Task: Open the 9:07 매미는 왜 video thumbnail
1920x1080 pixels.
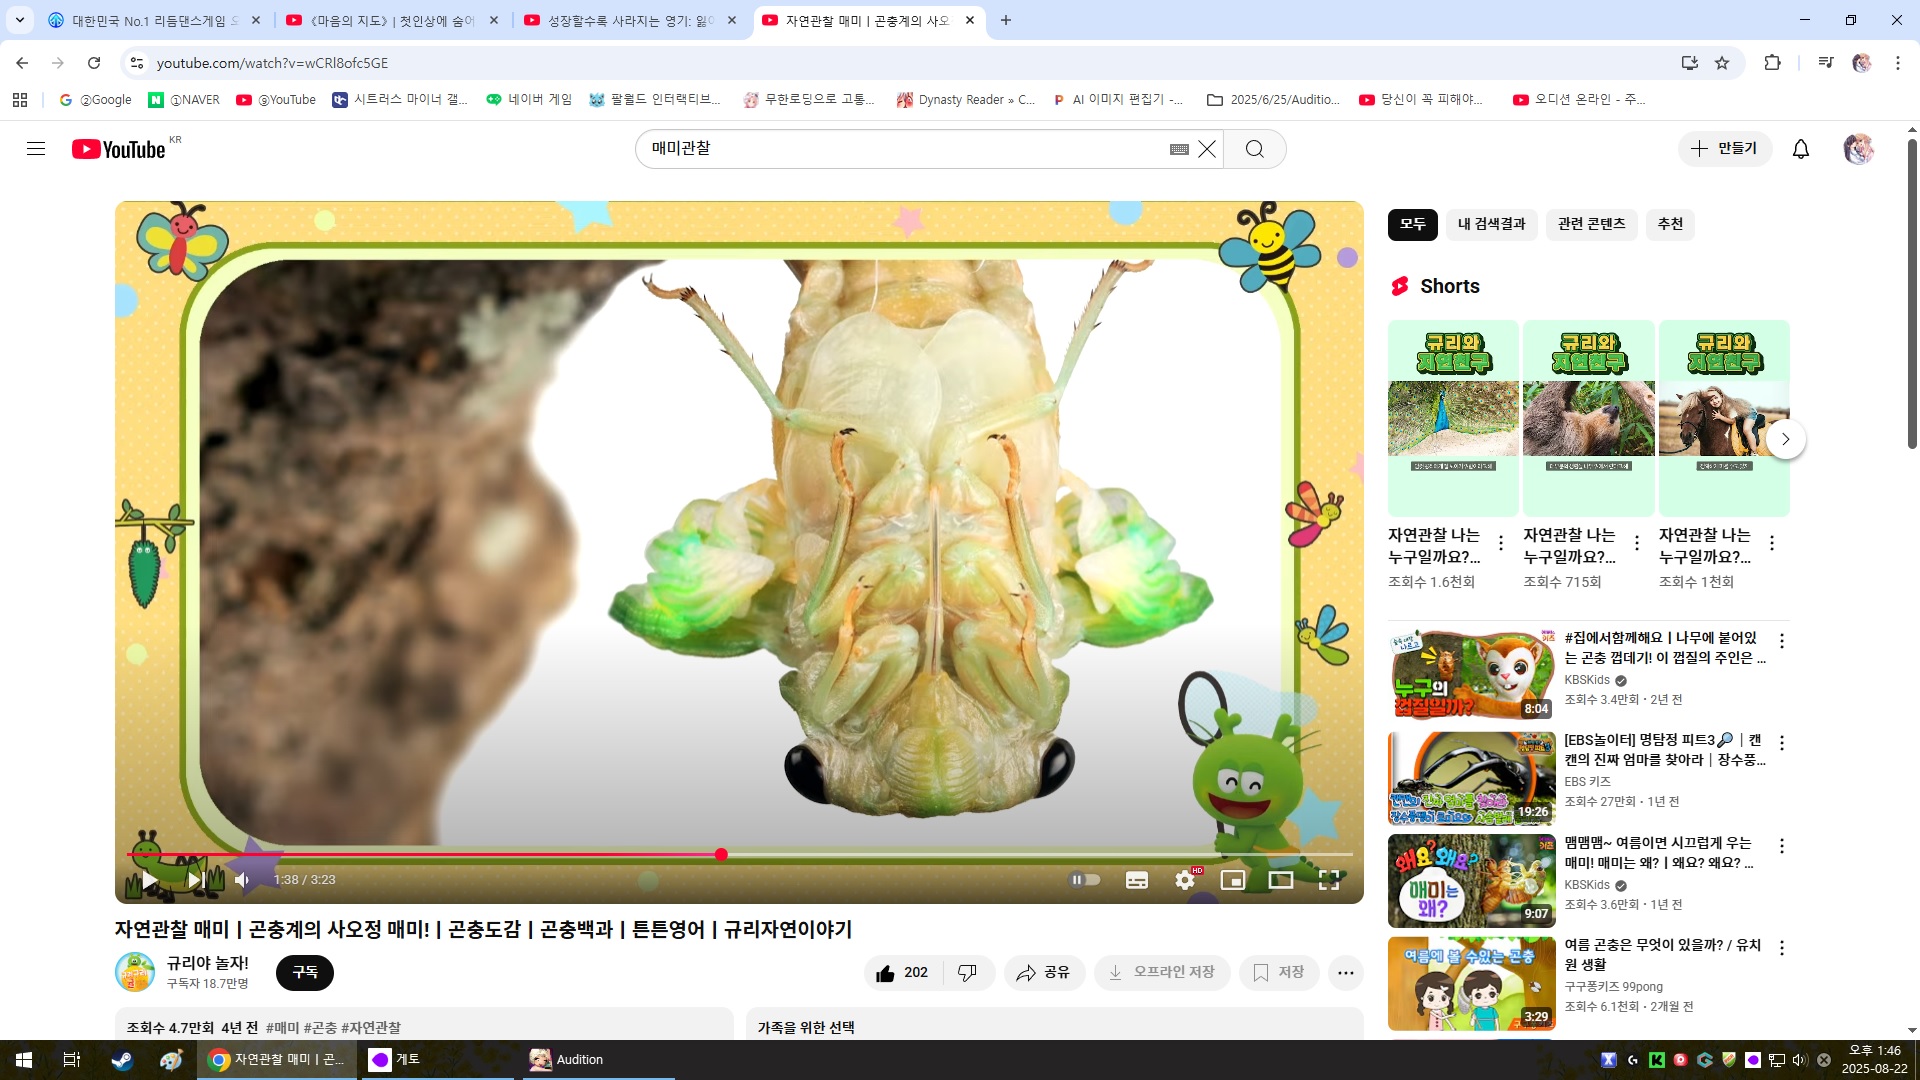Action: 1471,881
